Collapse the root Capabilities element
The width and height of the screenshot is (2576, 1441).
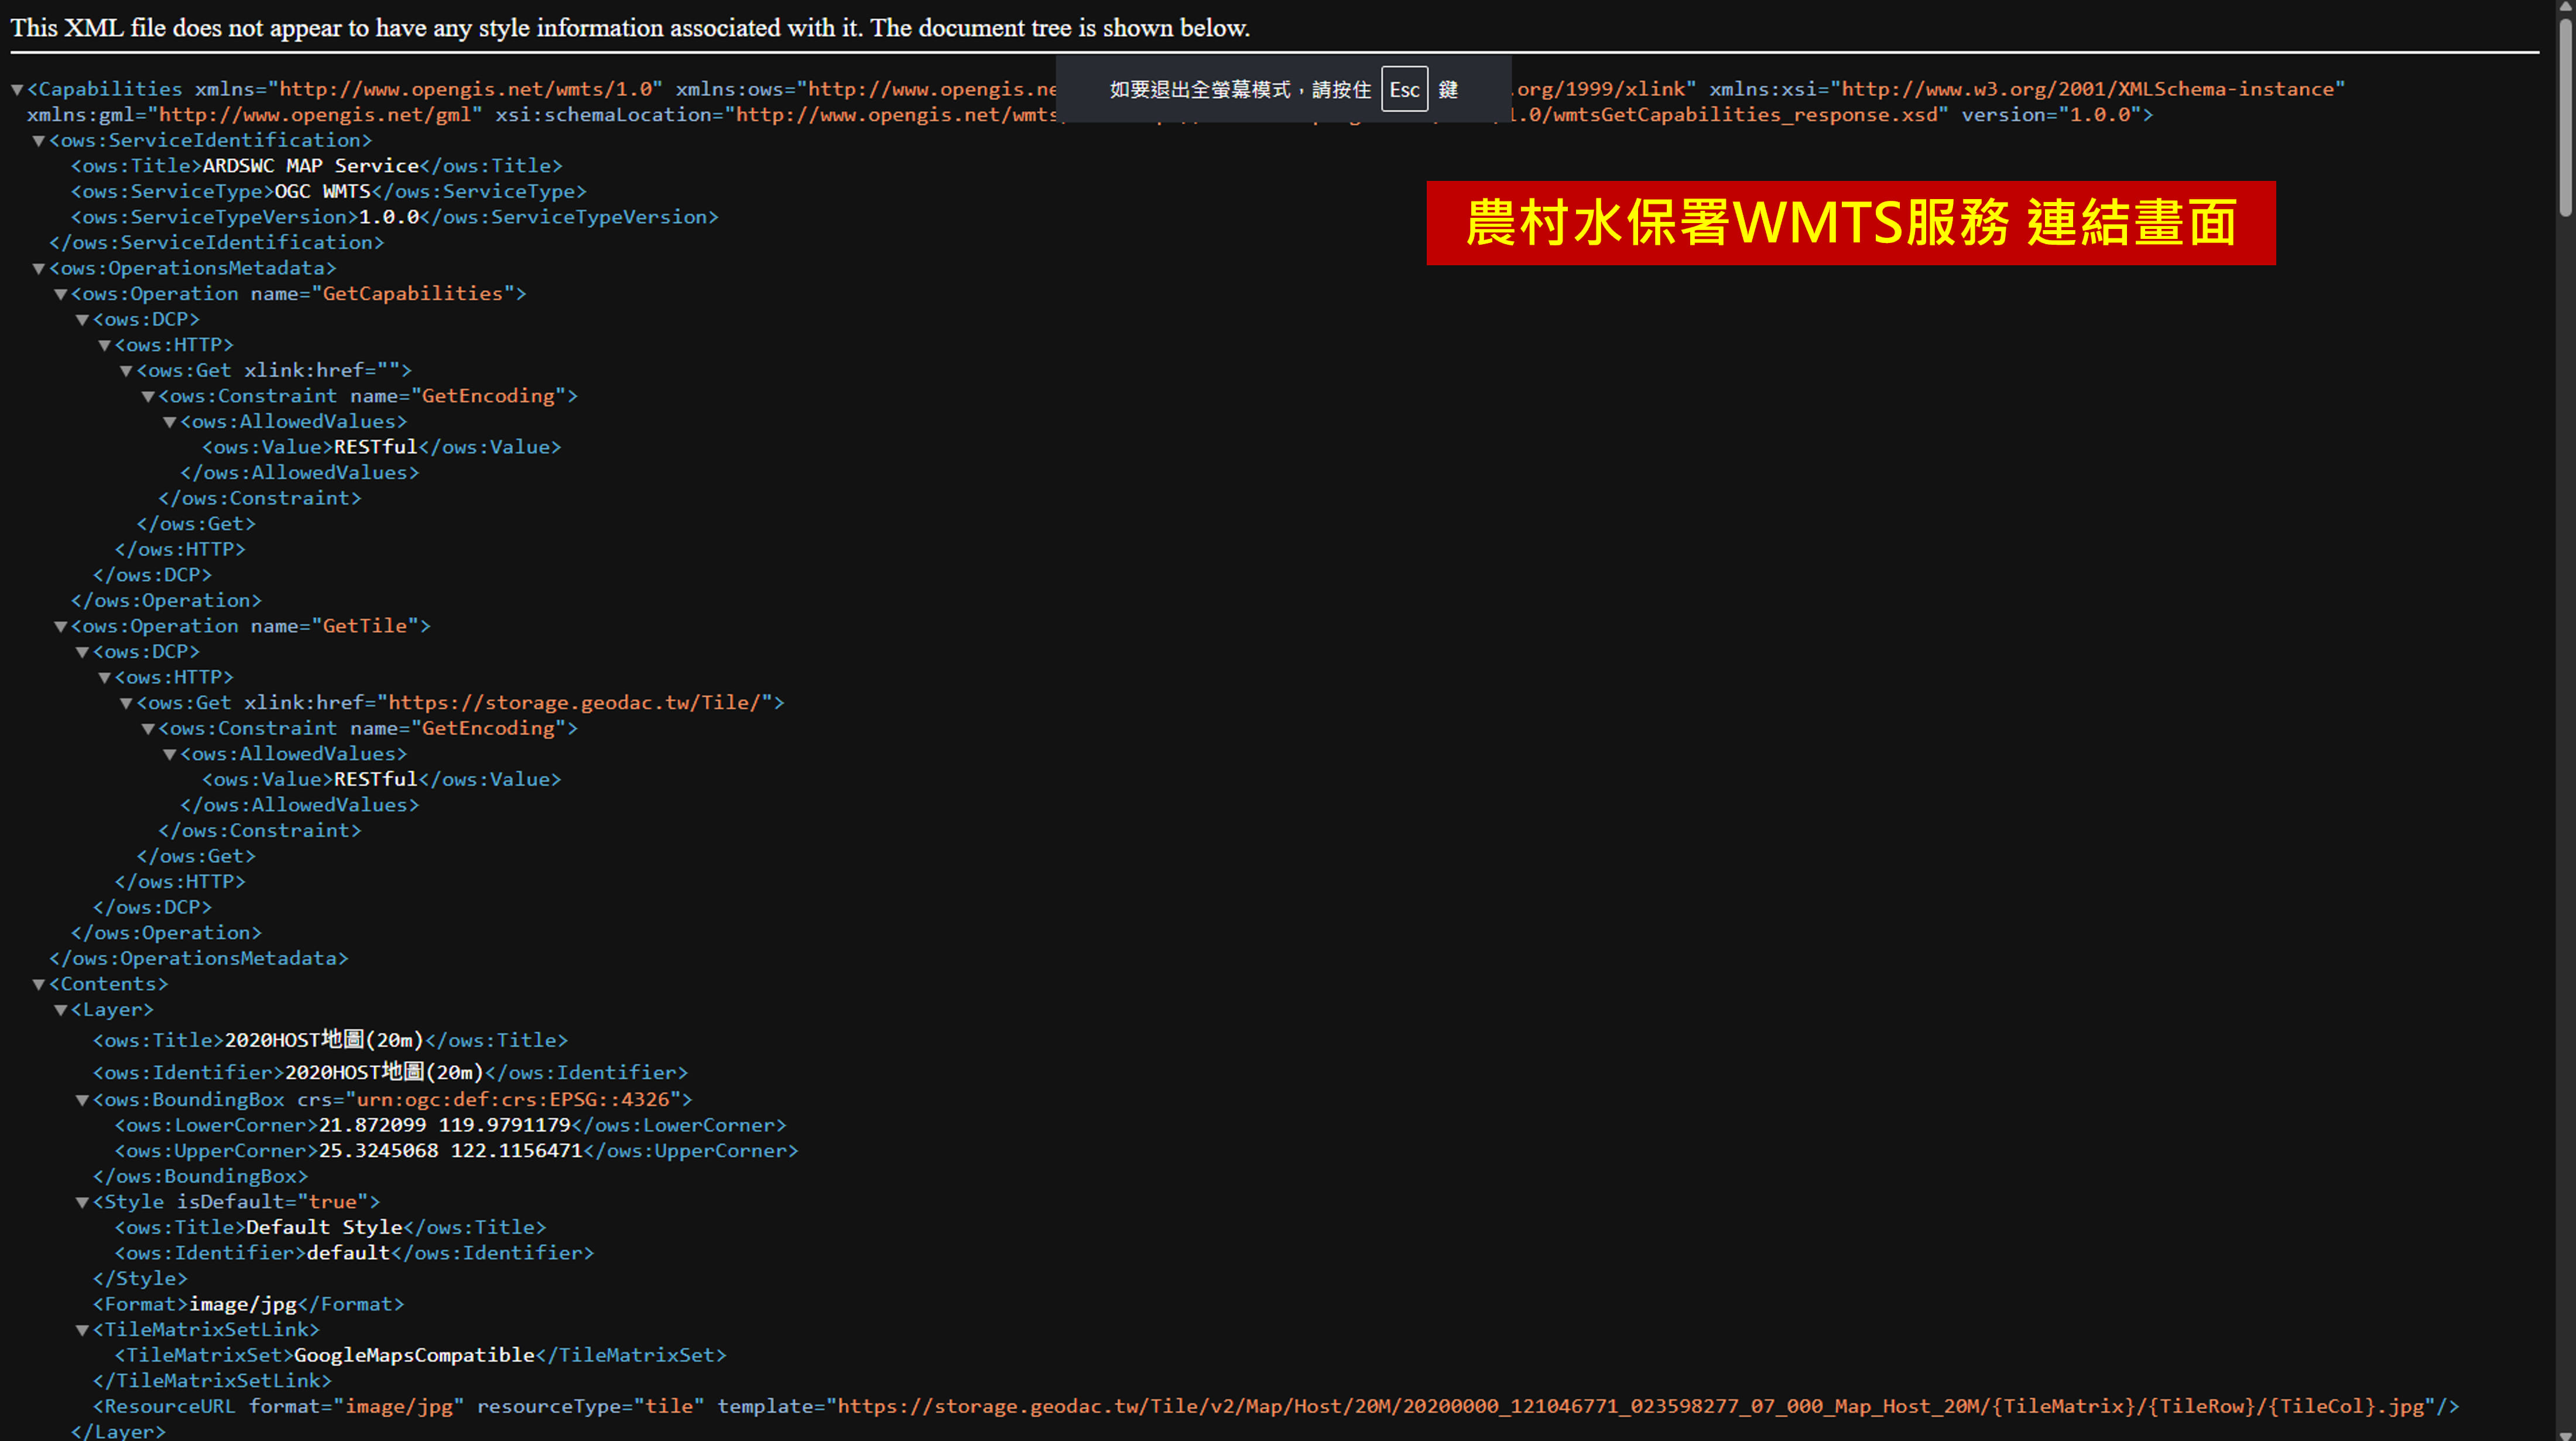pos(17,90)
